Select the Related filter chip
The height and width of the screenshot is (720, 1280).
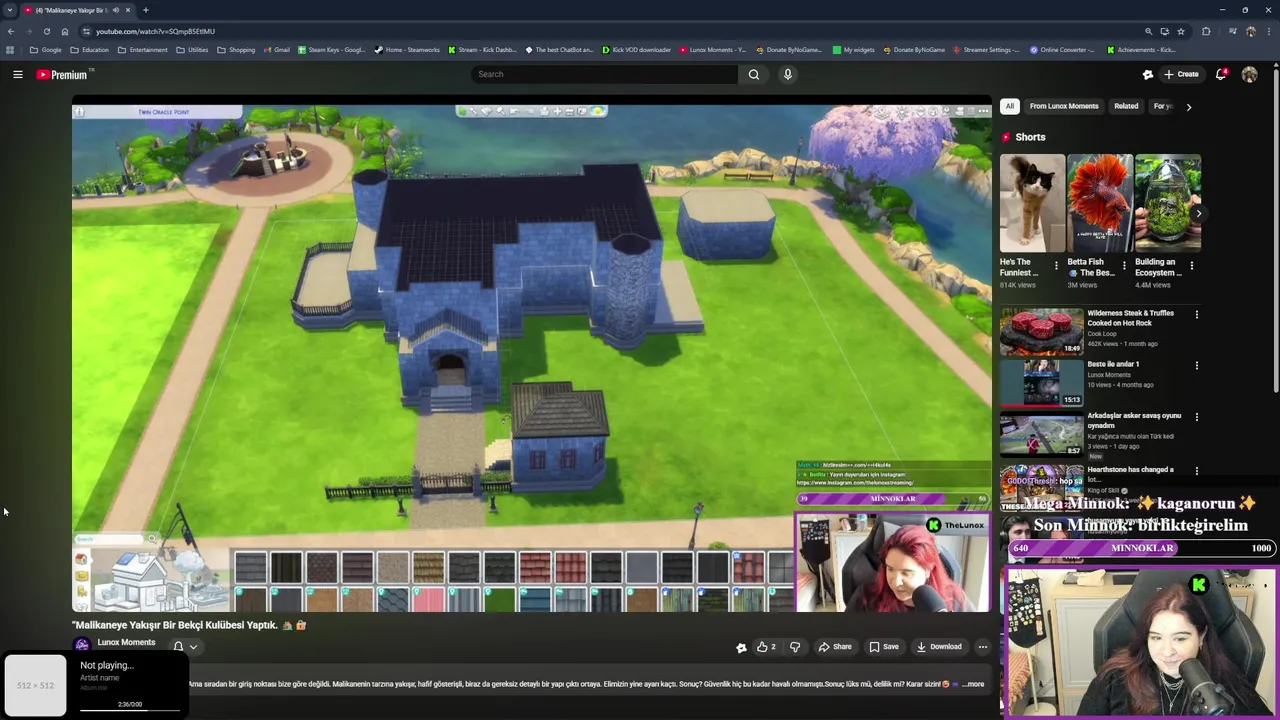click(x=1126, y=106)
